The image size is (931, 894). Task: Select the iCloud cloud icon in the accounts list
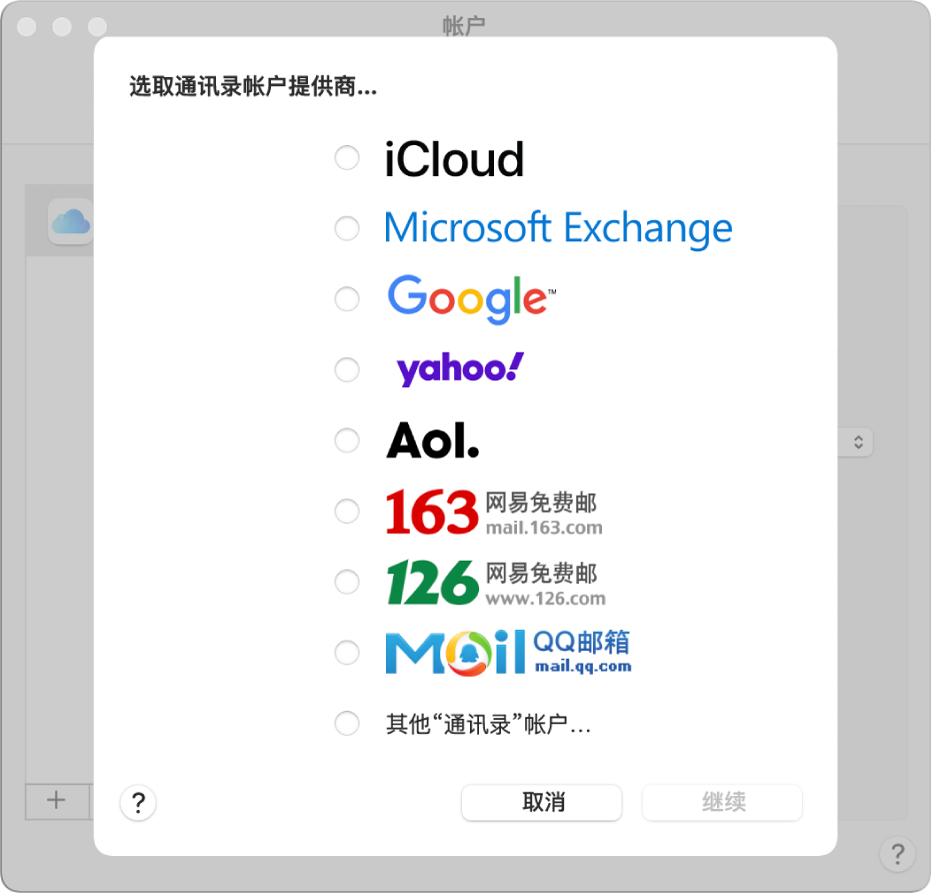71,222
